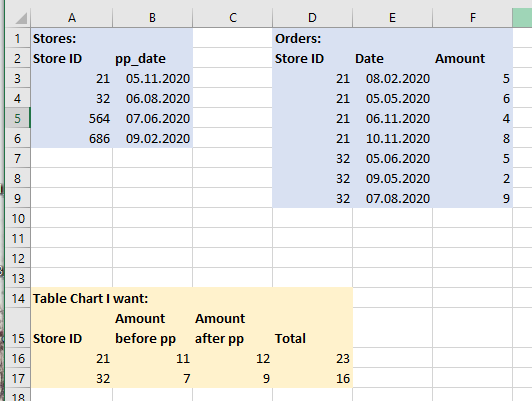Select order date 06.11.2020

point(393,118)
